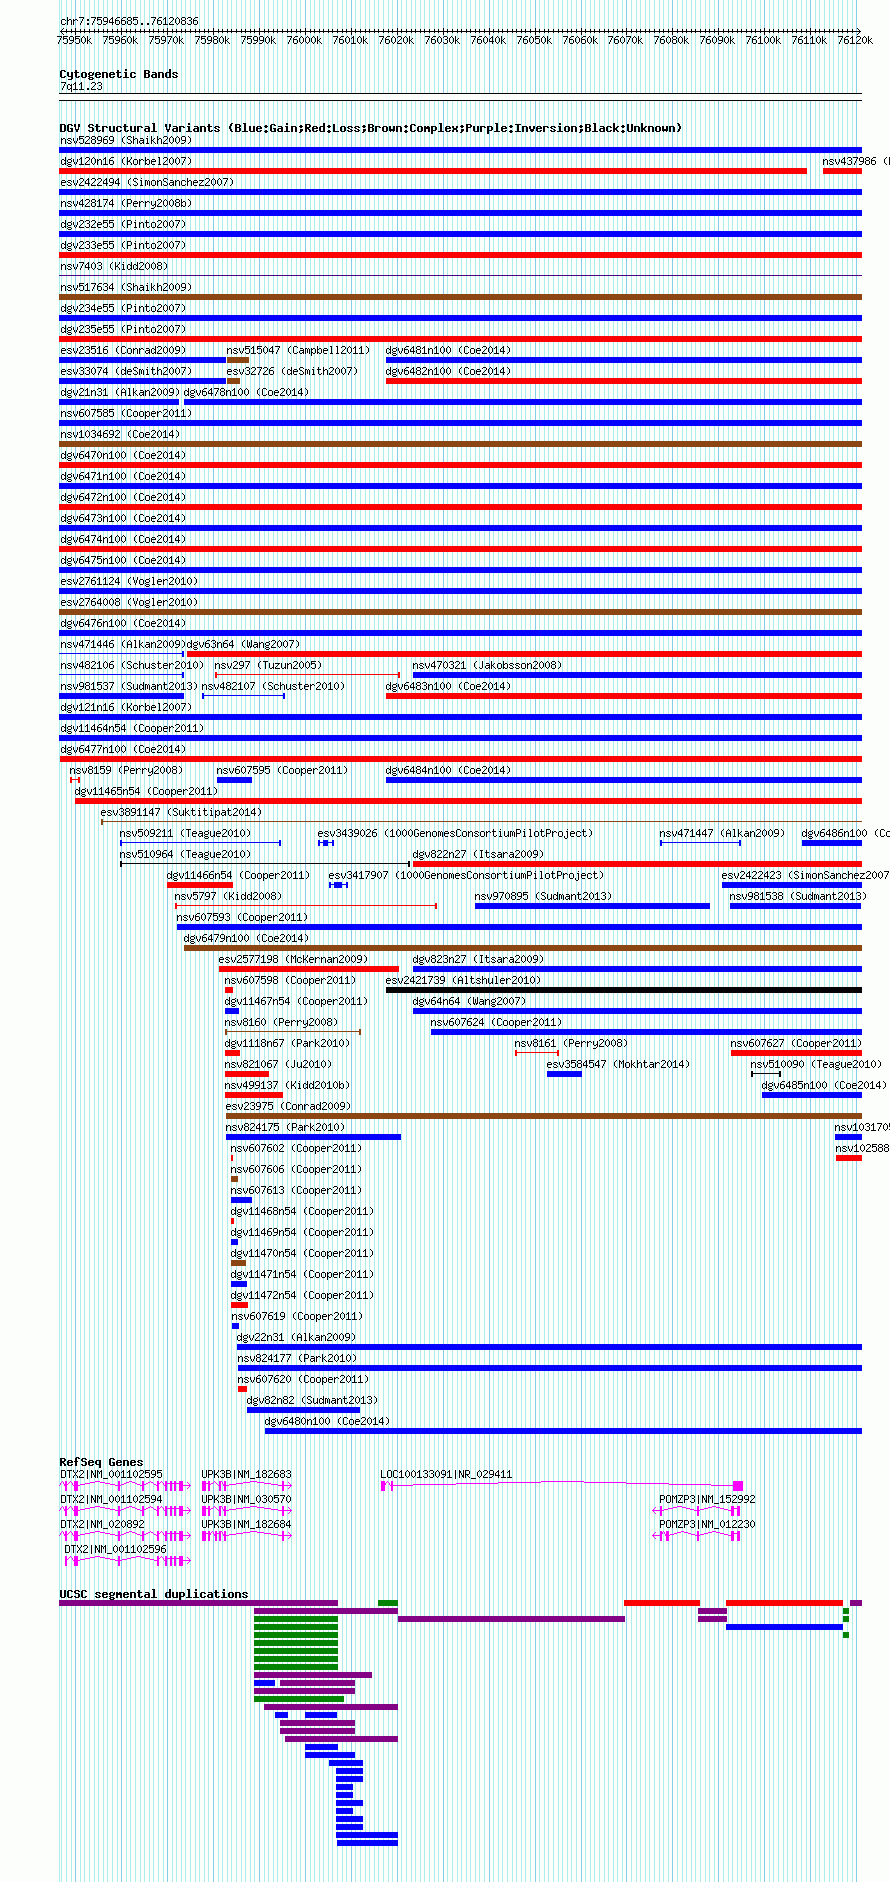Click the chr7:75946685..76120836 region label

pos(129,21)
